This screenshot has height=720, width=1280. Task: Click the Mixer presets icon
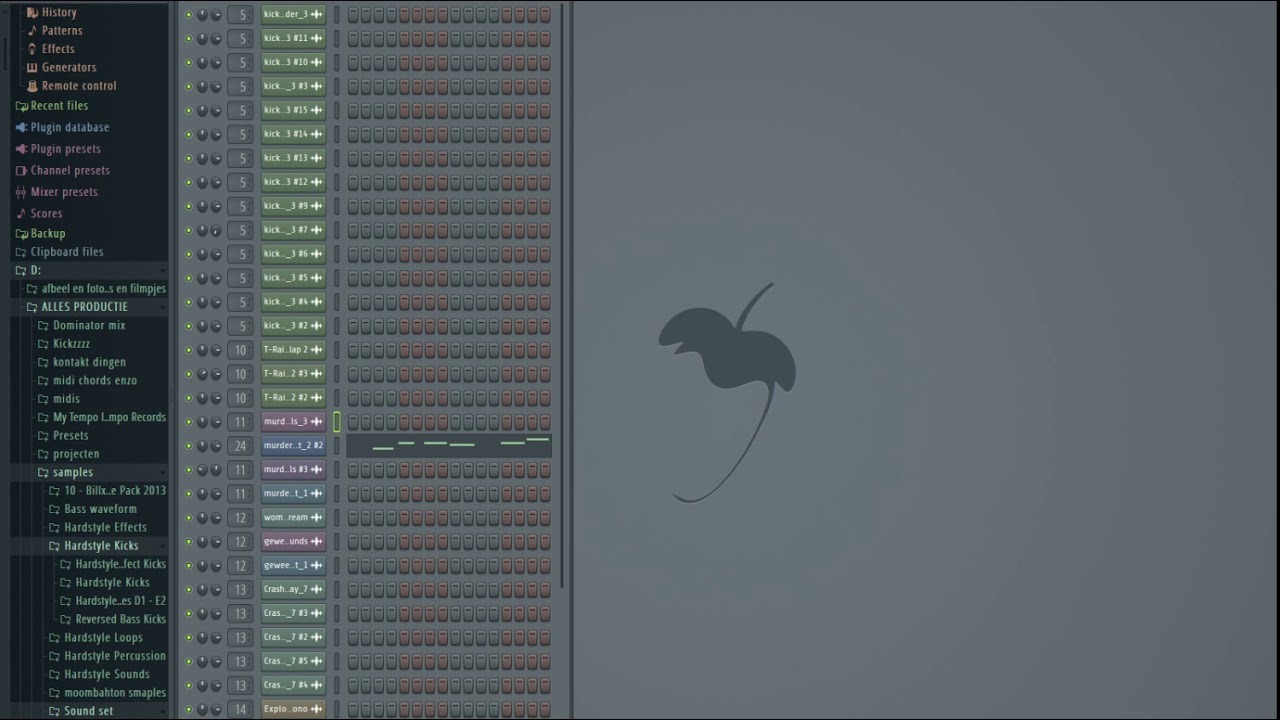click(x=21, y=192)
